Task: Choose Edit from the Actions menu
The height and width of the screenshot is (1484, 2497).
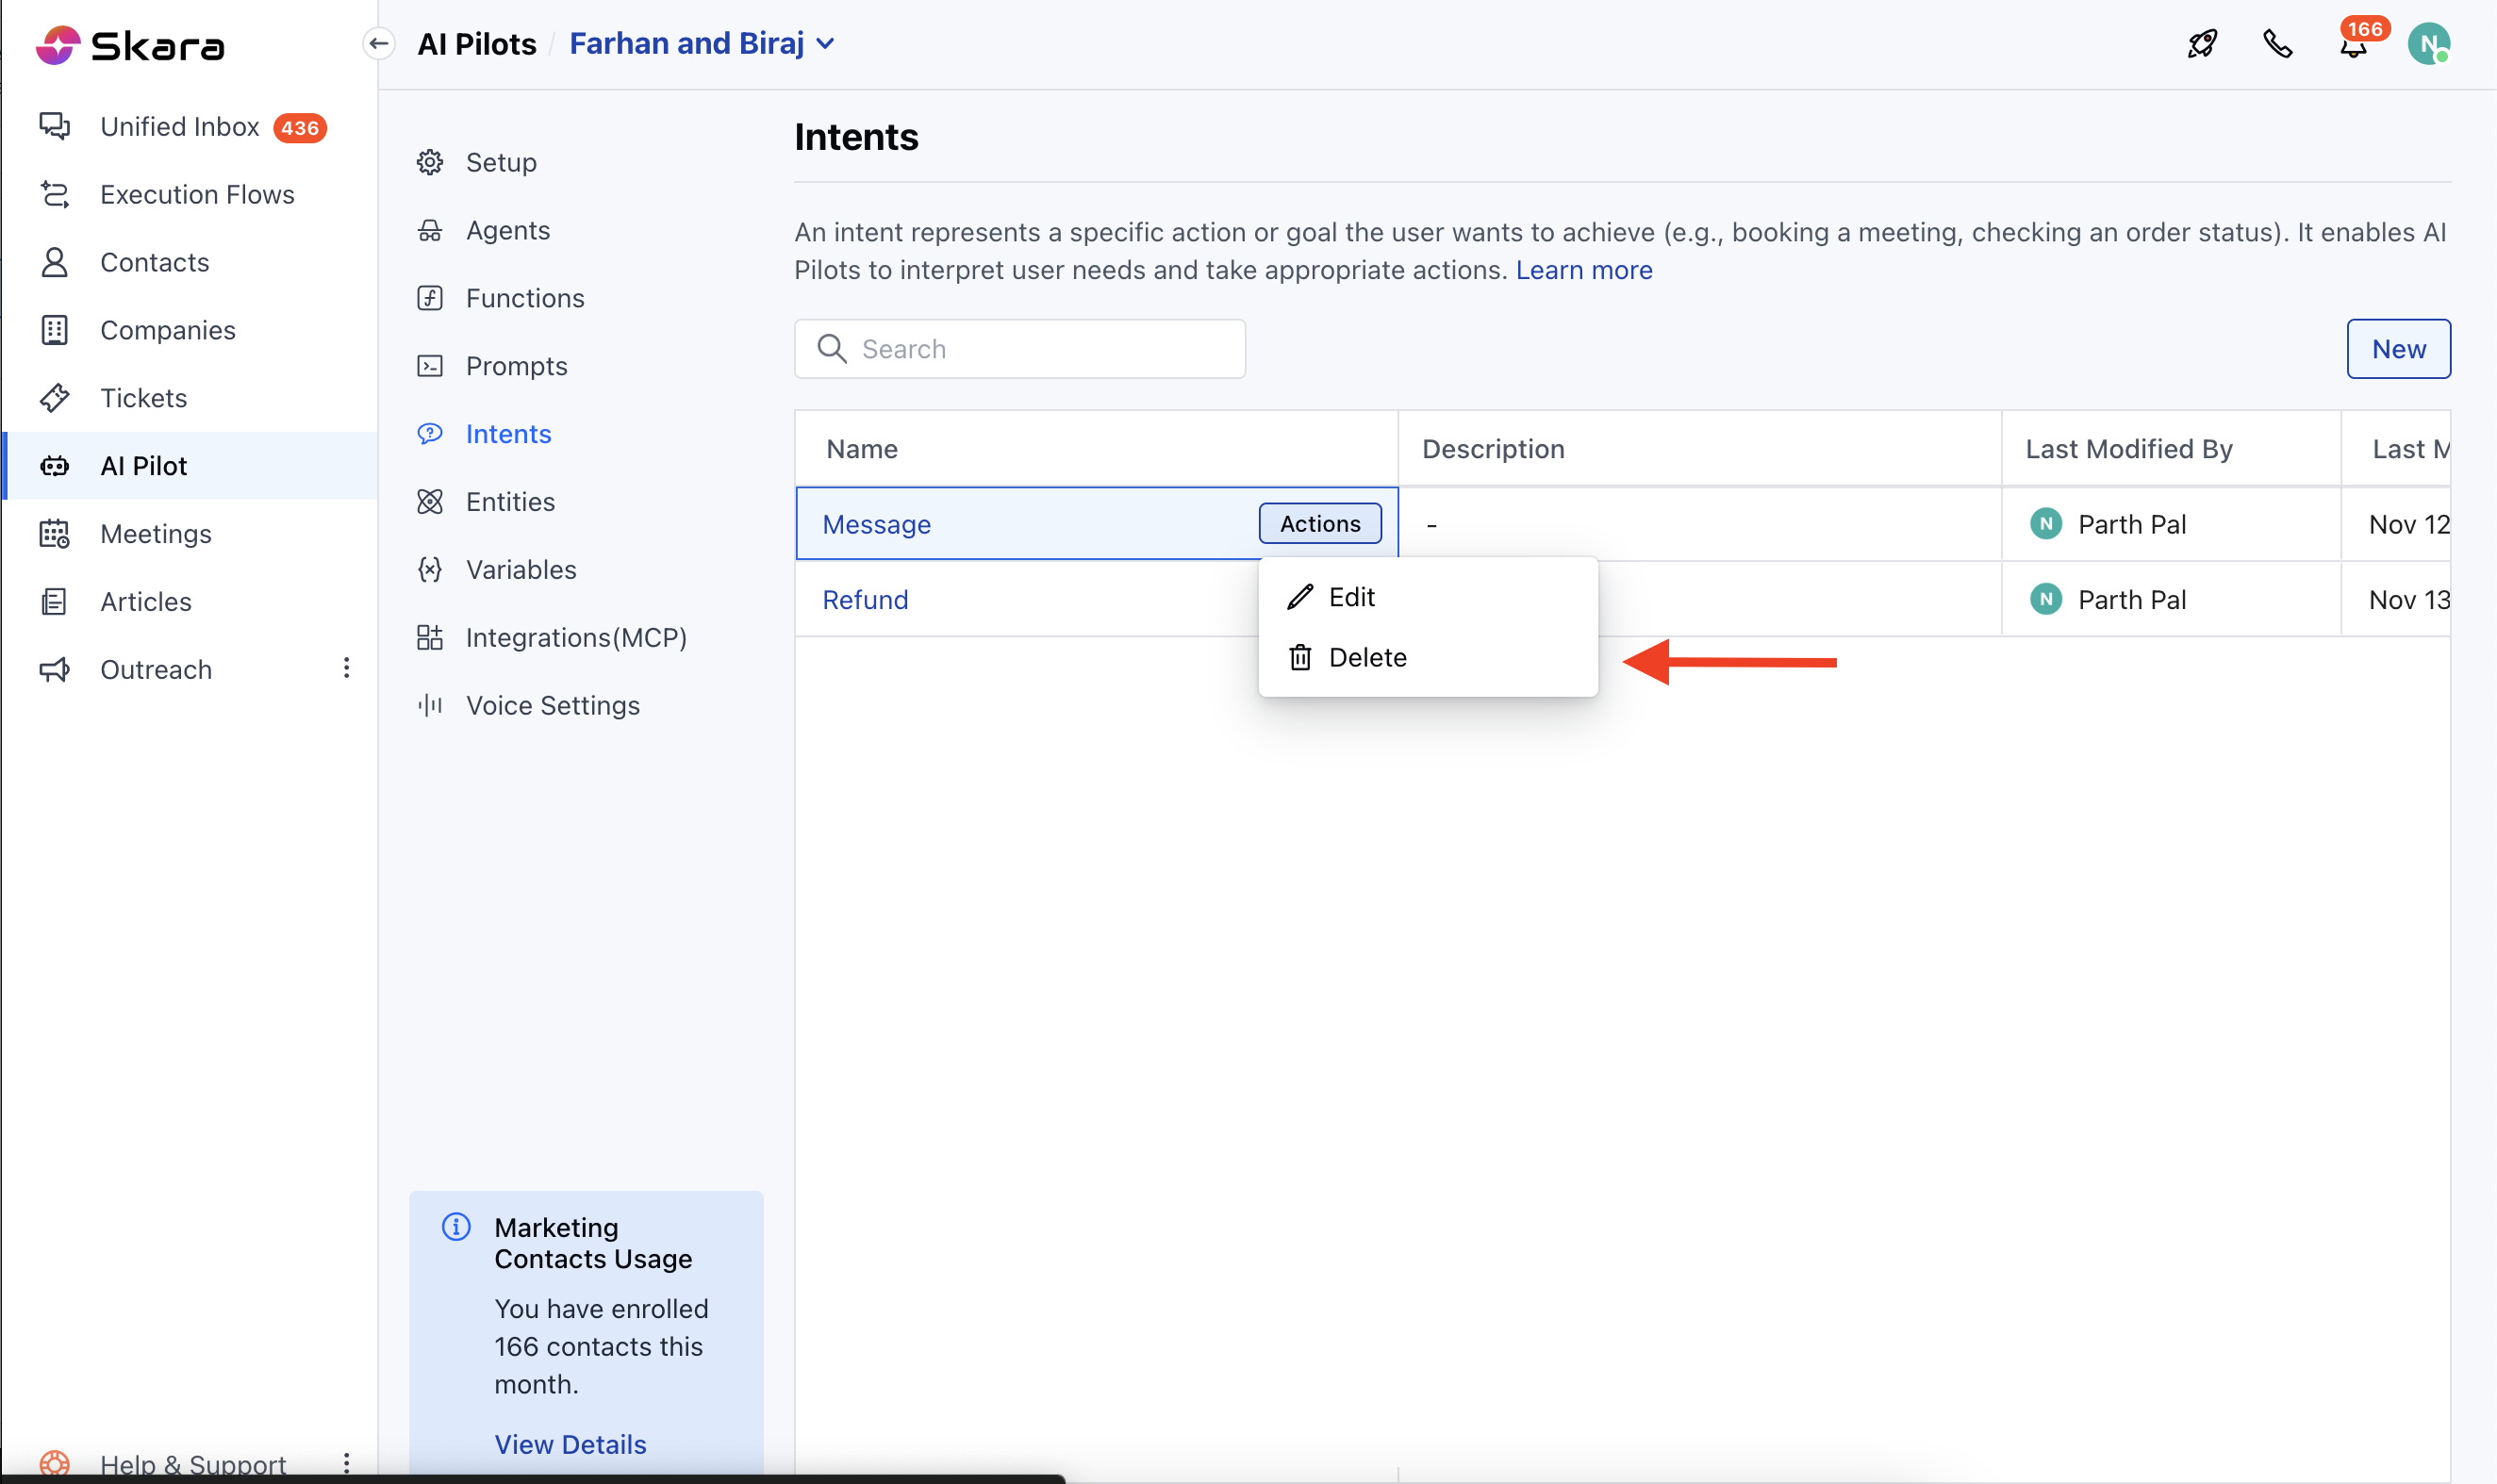Action: point(1351,597)
